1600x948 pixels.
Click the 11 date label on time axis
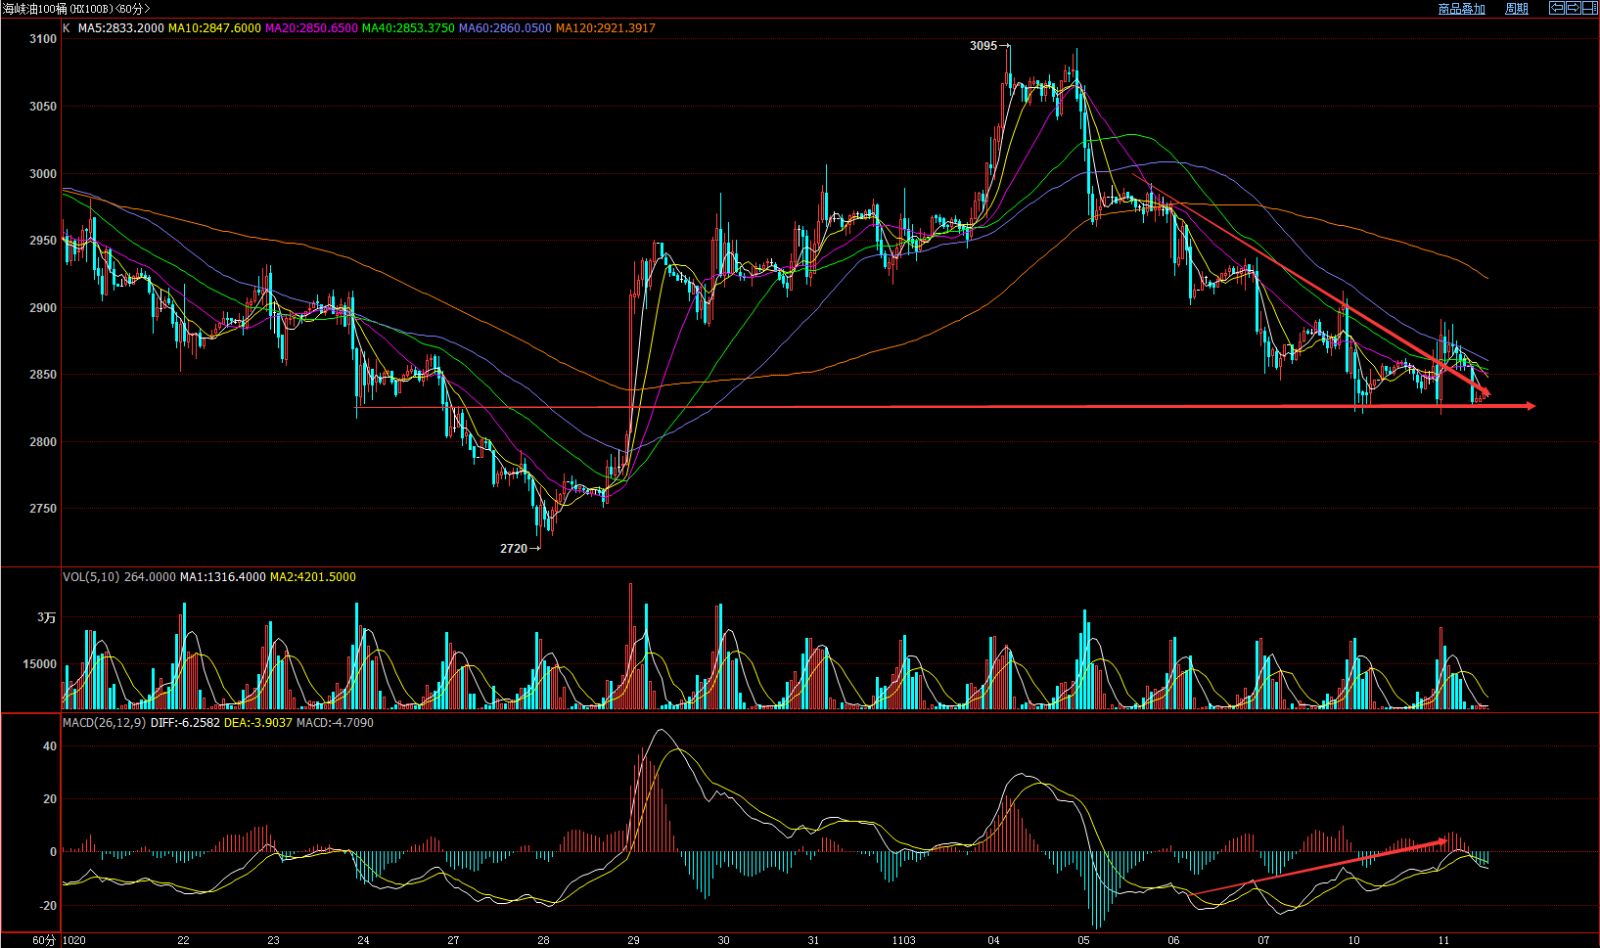point(1443,941)
